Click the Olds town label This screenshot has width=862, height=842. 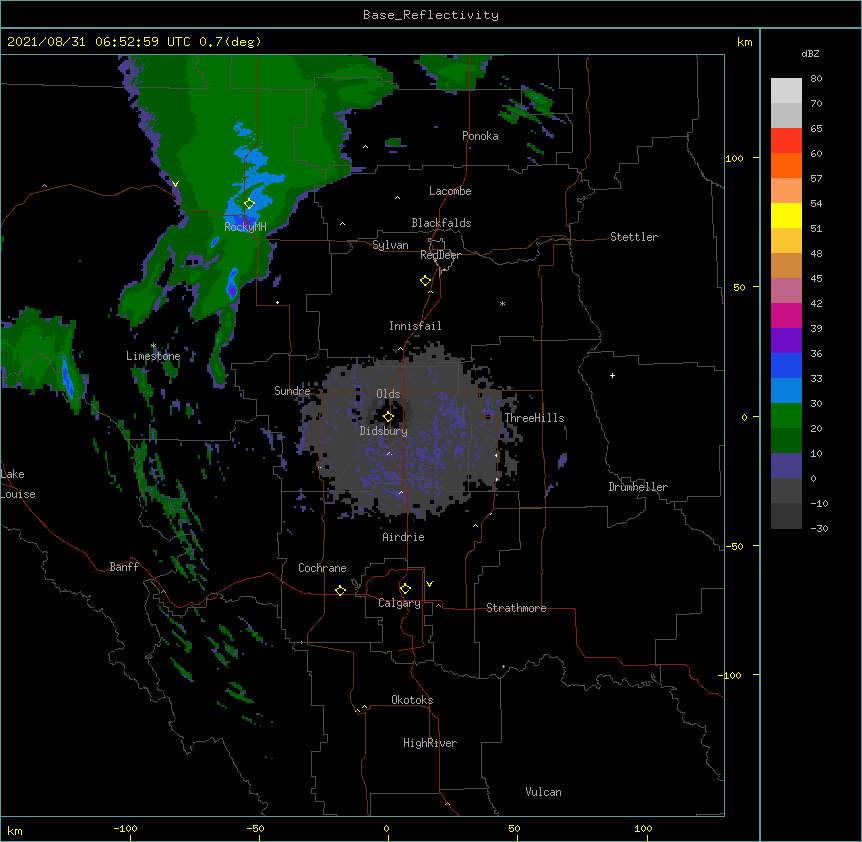click(388, 394)
